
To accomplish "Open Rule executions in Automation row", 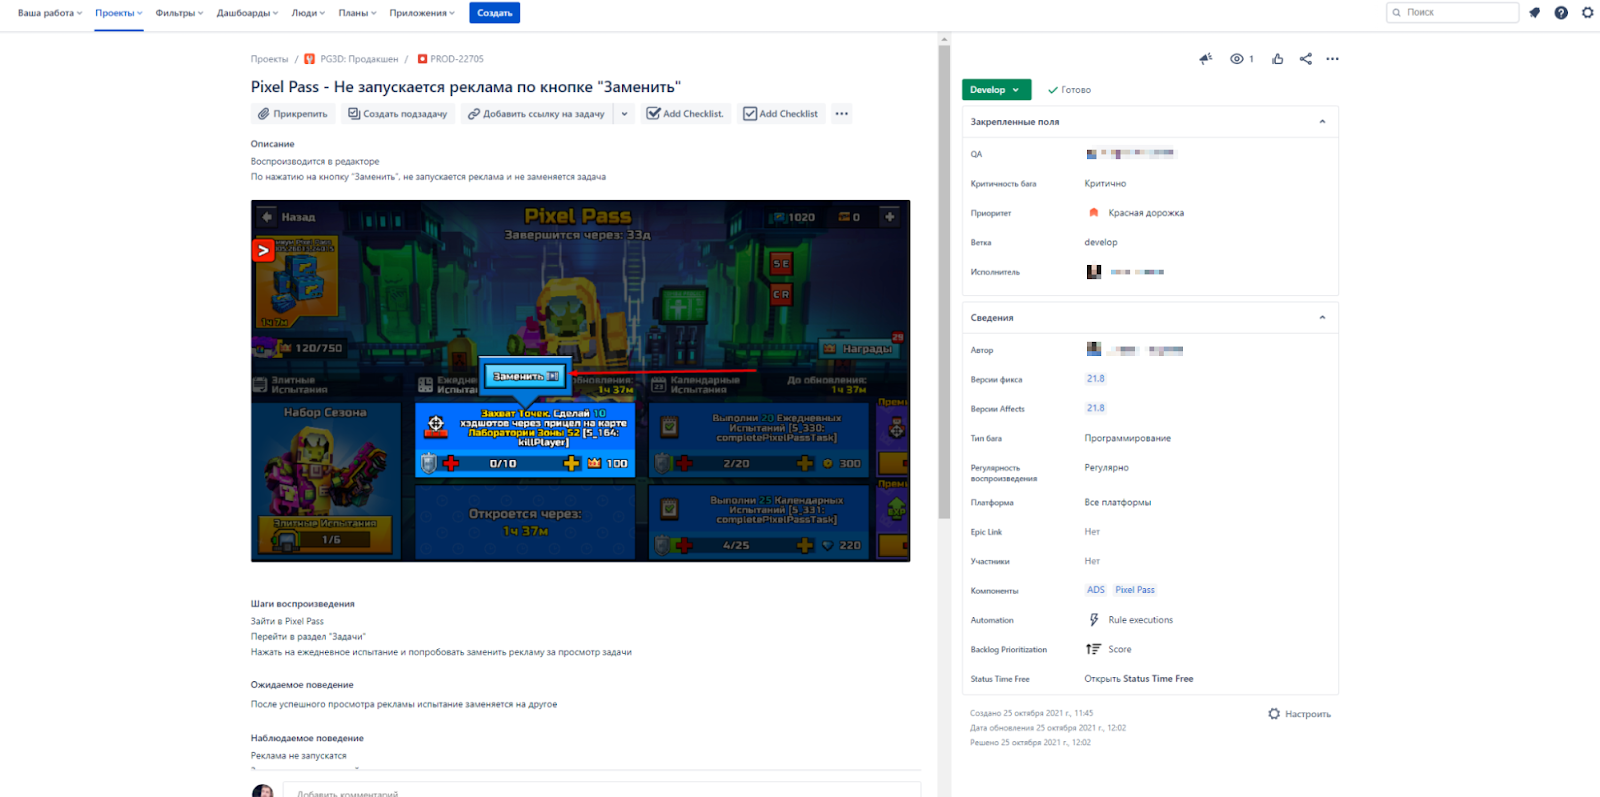I will (1141, 620).
